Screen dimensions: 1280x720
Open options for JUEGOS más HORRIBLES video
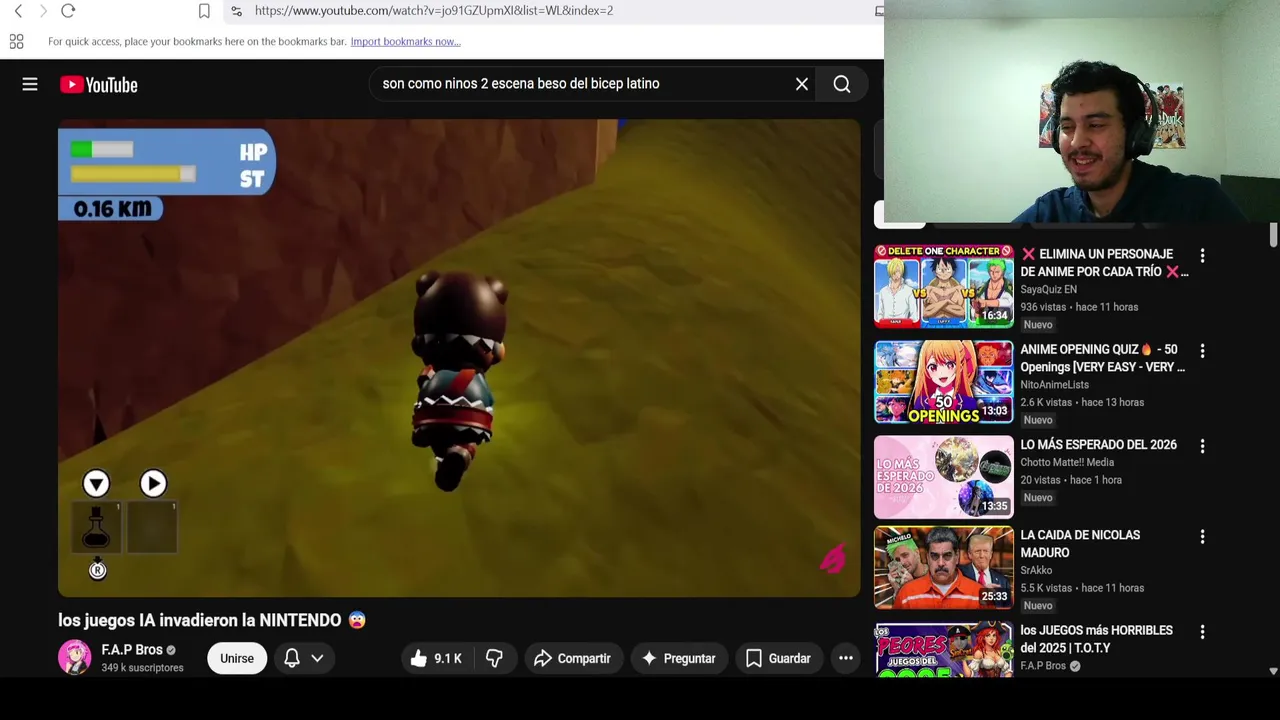[x=1203, y=632]
